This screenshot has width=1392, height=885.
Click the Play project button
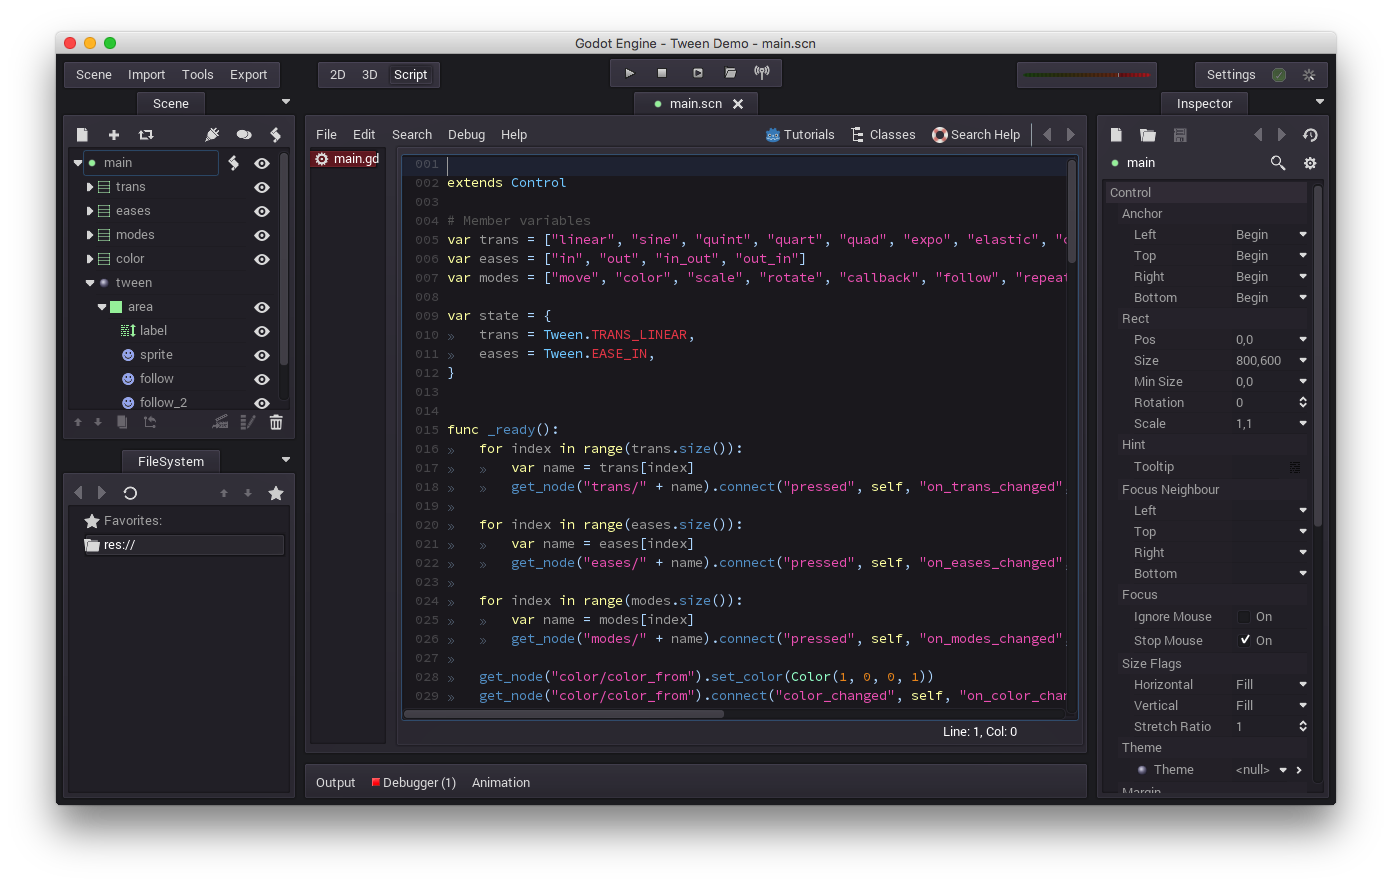coord(629,73)
